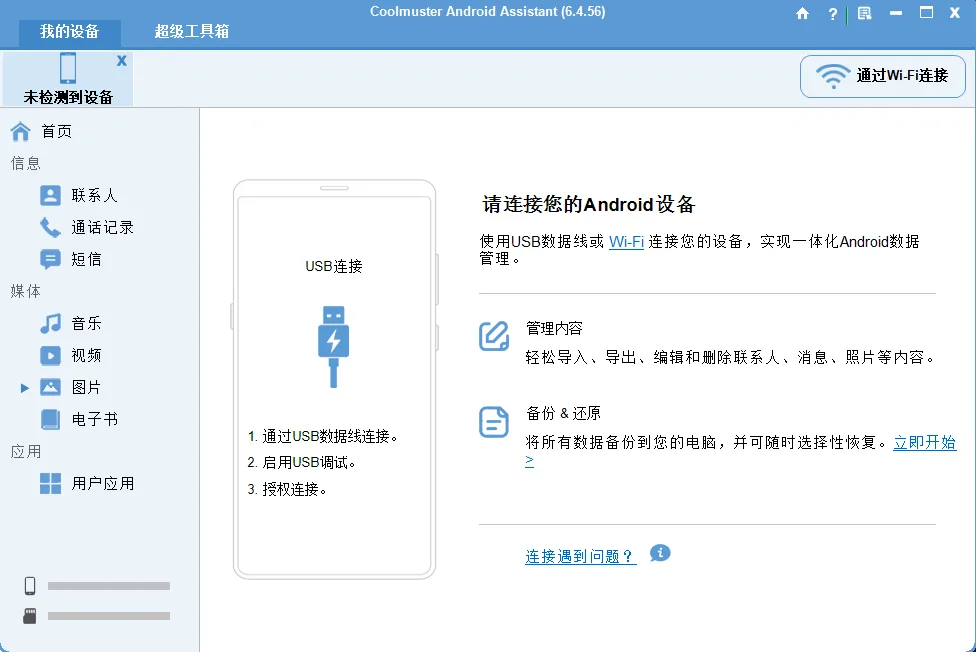
Task: Click the 备份 & 还原 document icon
Action: (x=494, y=422)
